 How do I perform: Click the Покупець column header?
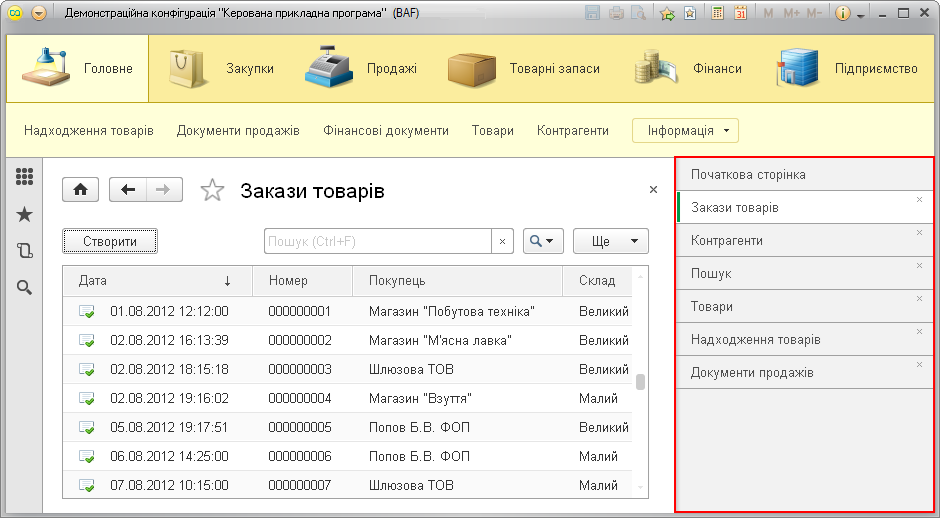pyautogui.click(x=457, y=281)
